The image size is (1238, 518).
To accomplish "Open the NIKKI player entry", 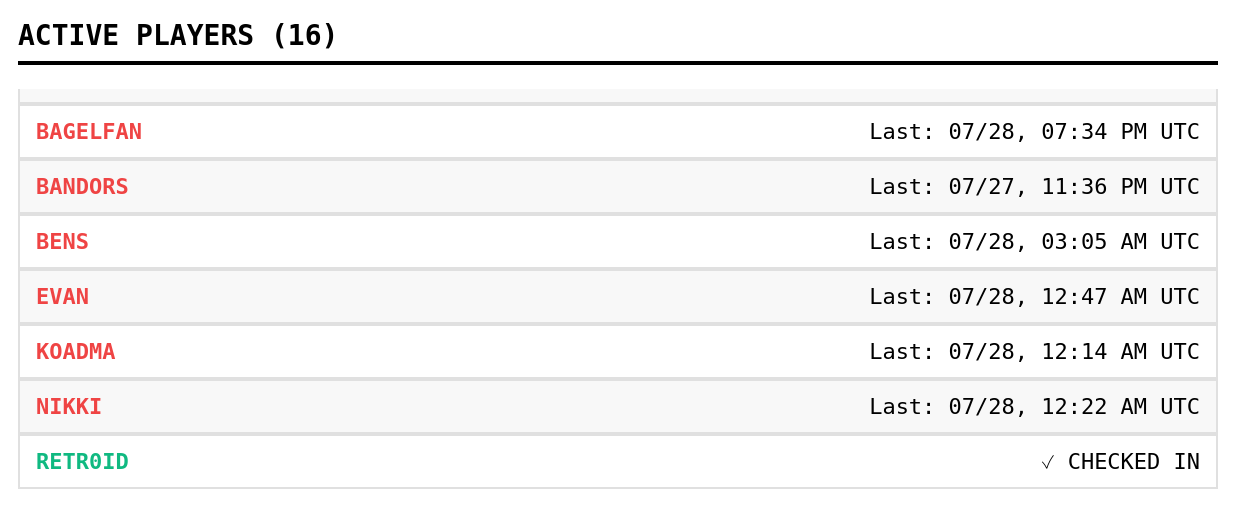I will point(69,407).
